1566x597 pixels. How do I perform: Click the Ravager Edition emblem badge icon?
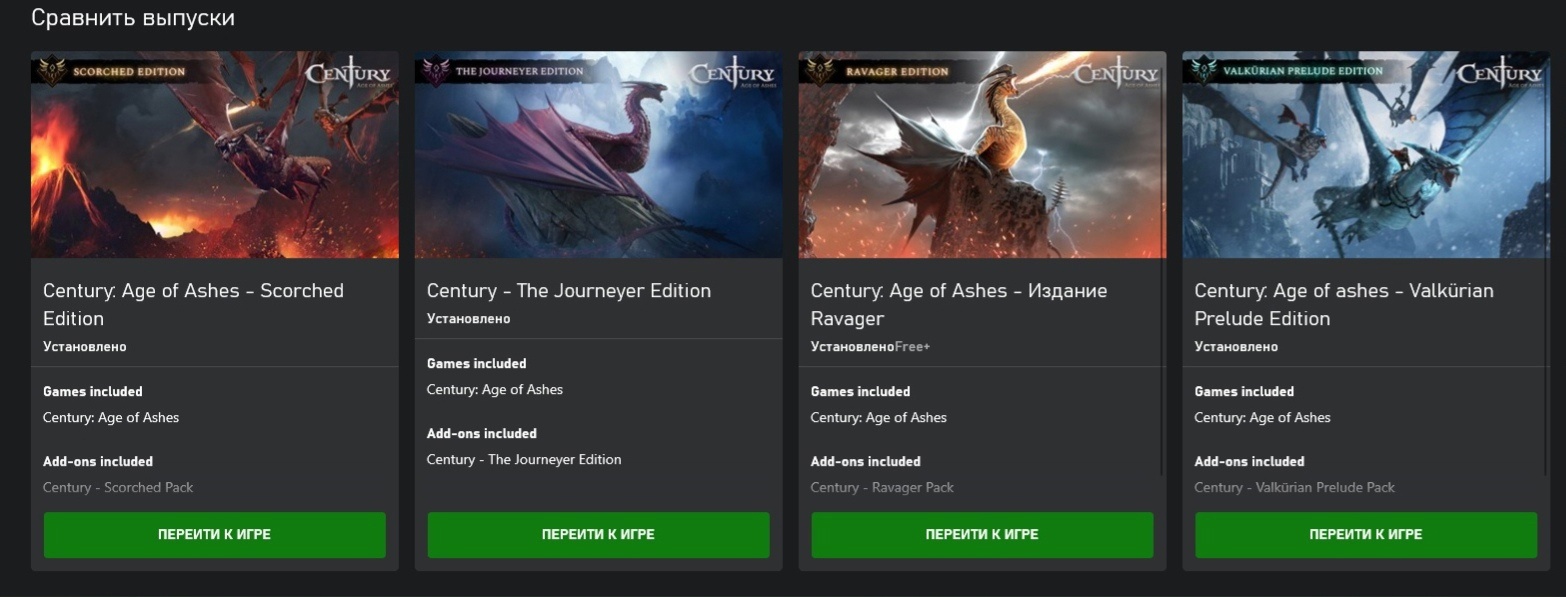click(820, 71)
